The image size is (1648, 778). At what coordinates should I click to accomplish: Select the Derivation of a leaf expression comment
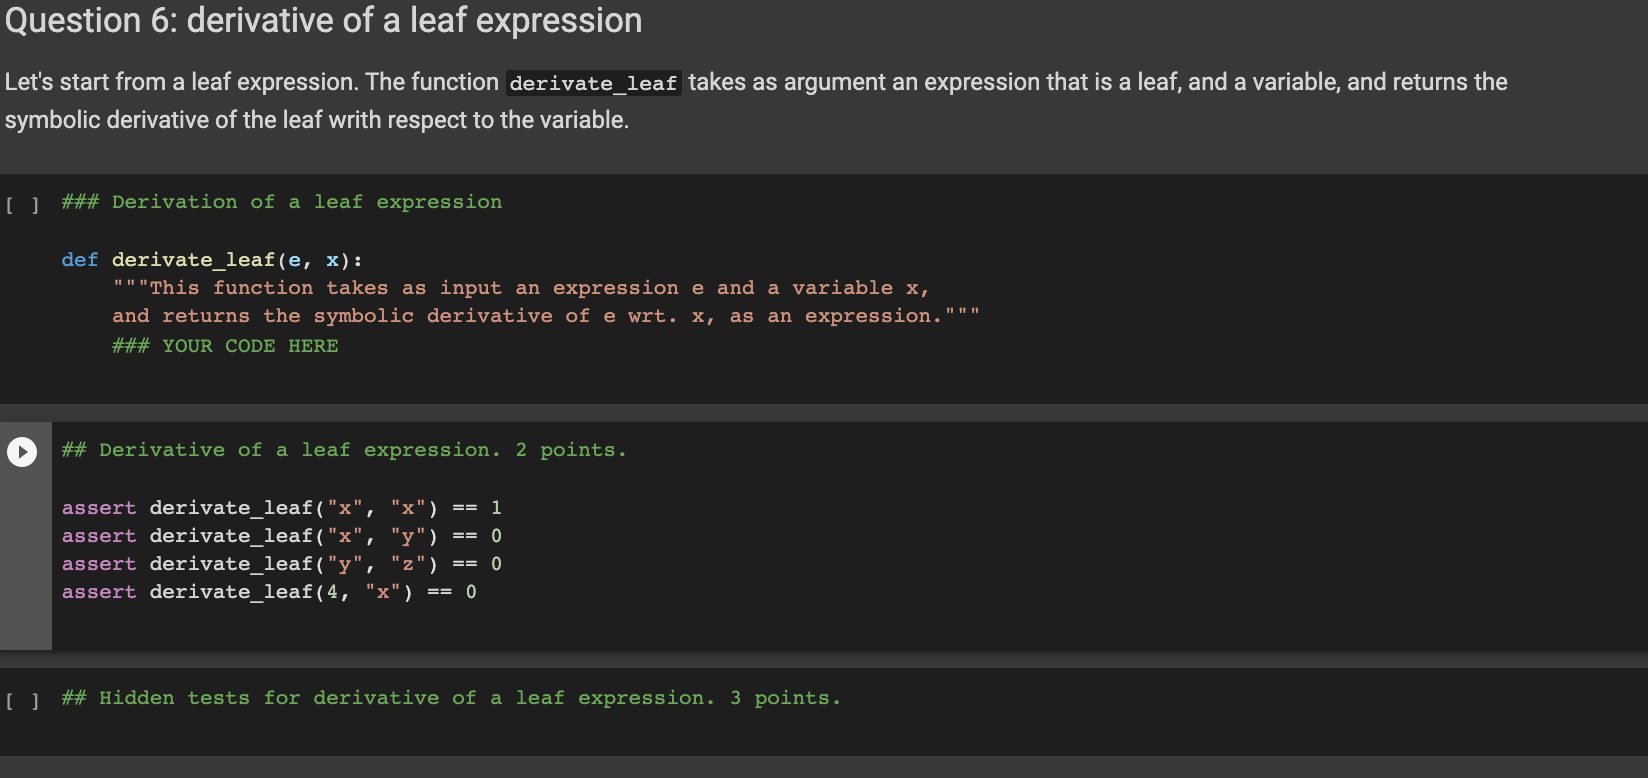(x=281, y=202)
